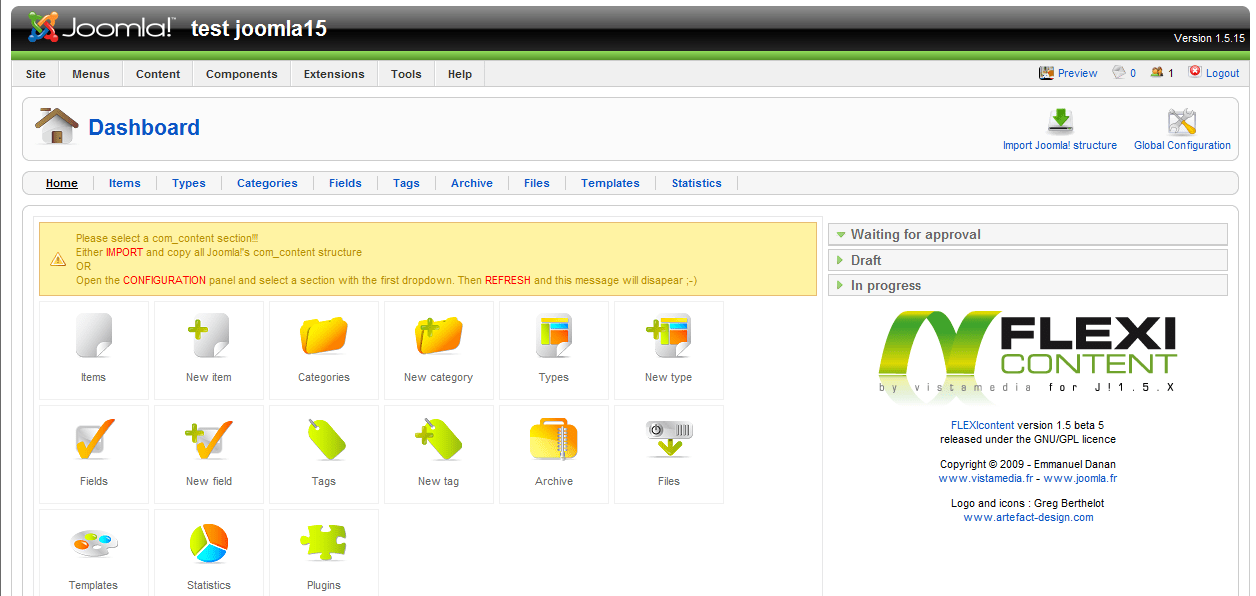The height and width of the screenshot is (596, 1256).
Task: Visit the www.vistamedia.fr link
Action: click(984, 478)
